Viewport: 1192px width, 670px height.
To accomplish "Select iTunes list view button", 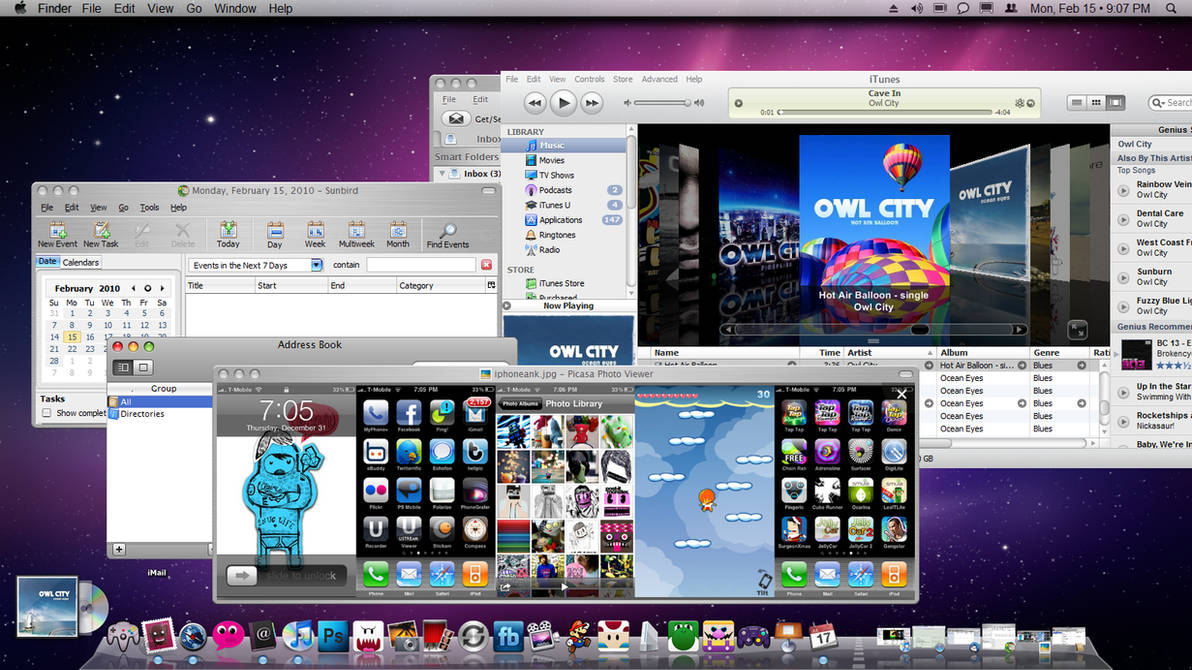I will (1076, 103).
